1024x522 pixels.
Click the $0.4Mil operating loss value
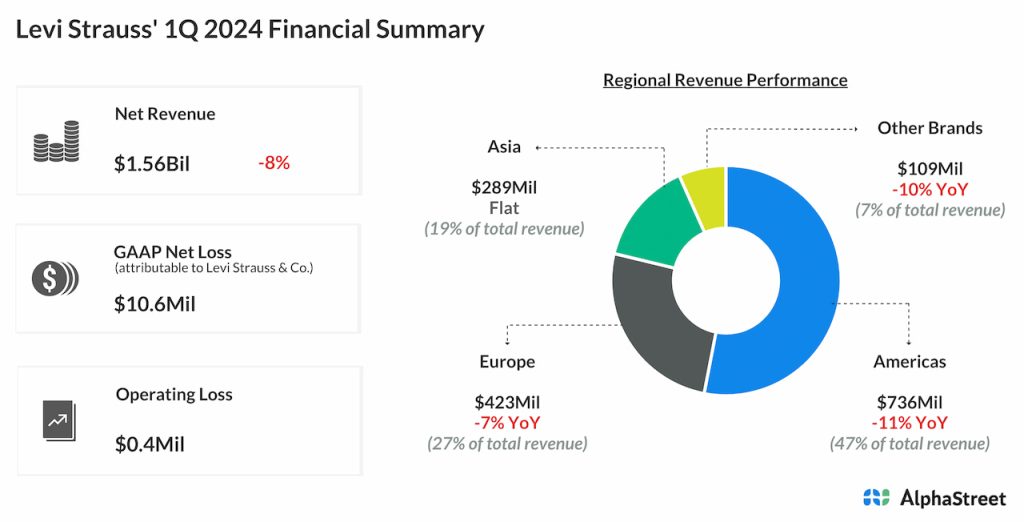[x=149, y=444]
